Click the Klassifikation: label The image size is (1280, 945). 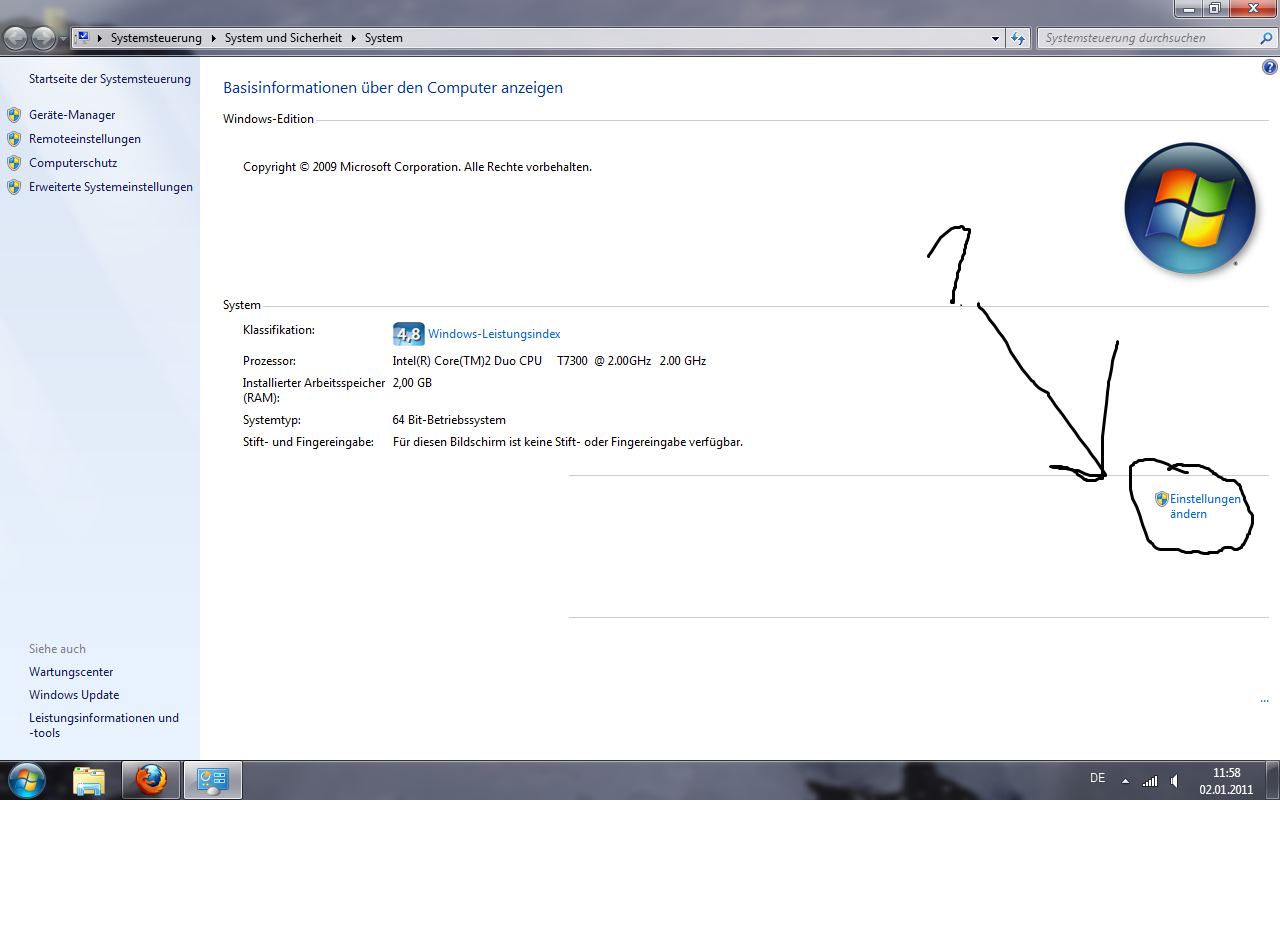pyautogui.click(x=279, y=330)
